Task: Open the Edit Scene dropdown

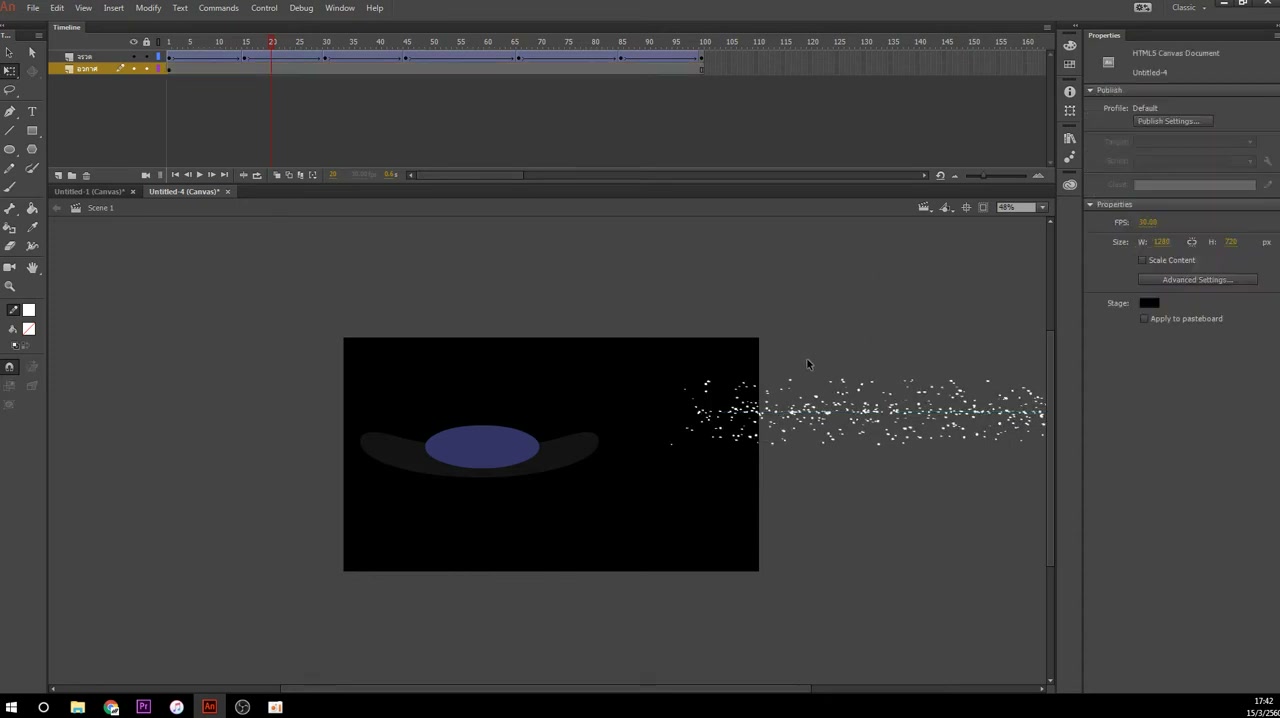Action: [x=924, y=208]
